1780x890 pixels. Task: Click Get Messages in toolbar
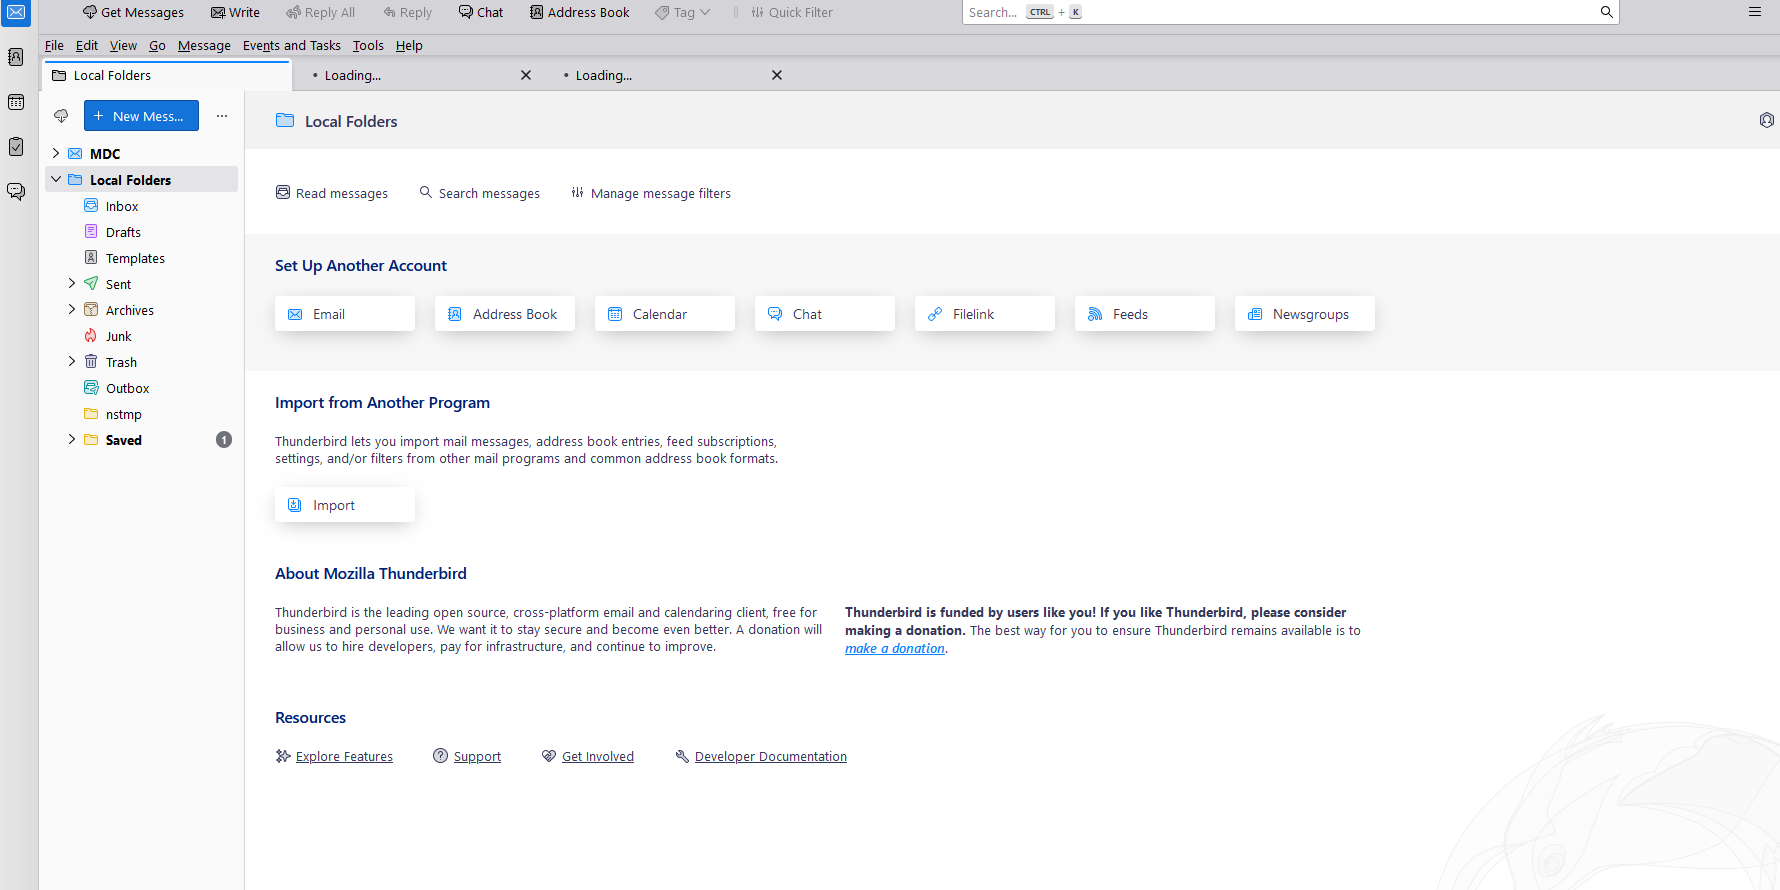(x=133, y=13)
